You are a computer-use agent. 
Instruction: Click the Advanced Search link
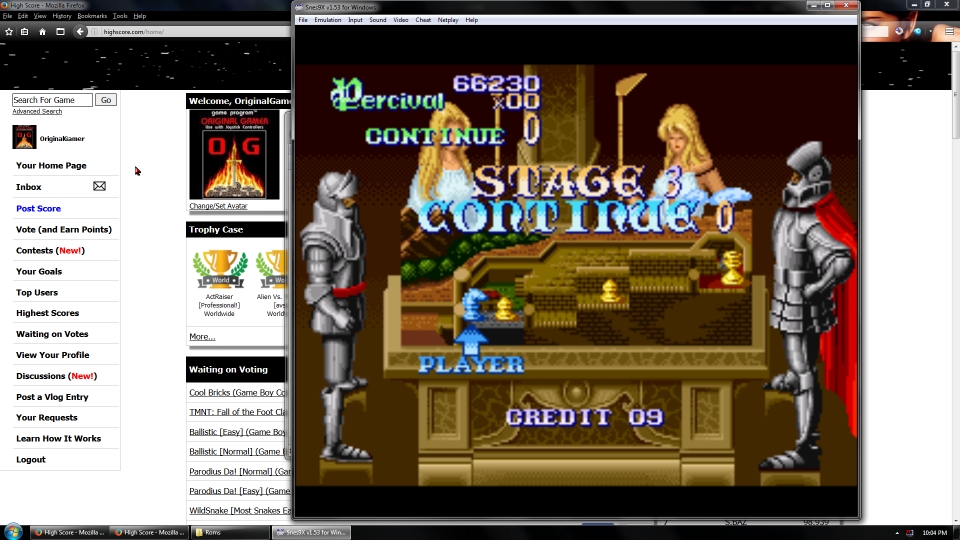(37, 112)
